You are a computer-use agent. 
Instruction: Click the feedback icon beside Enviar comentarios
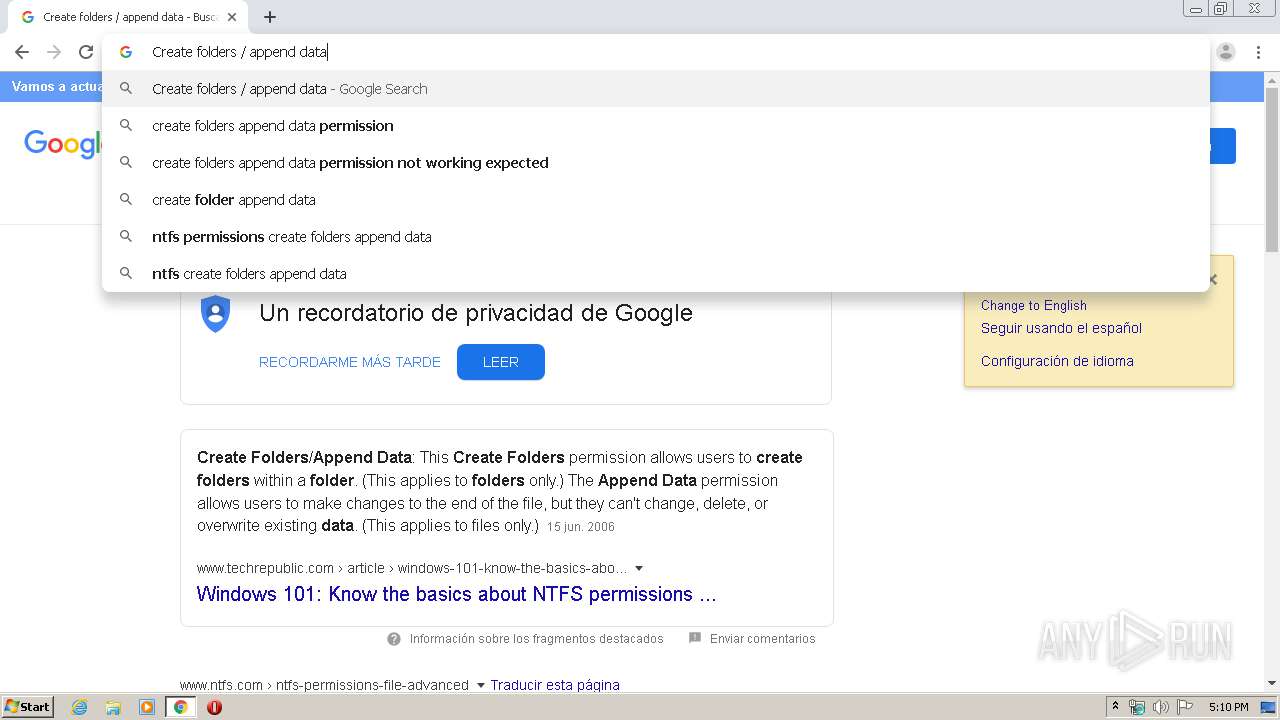coord(695,638)
